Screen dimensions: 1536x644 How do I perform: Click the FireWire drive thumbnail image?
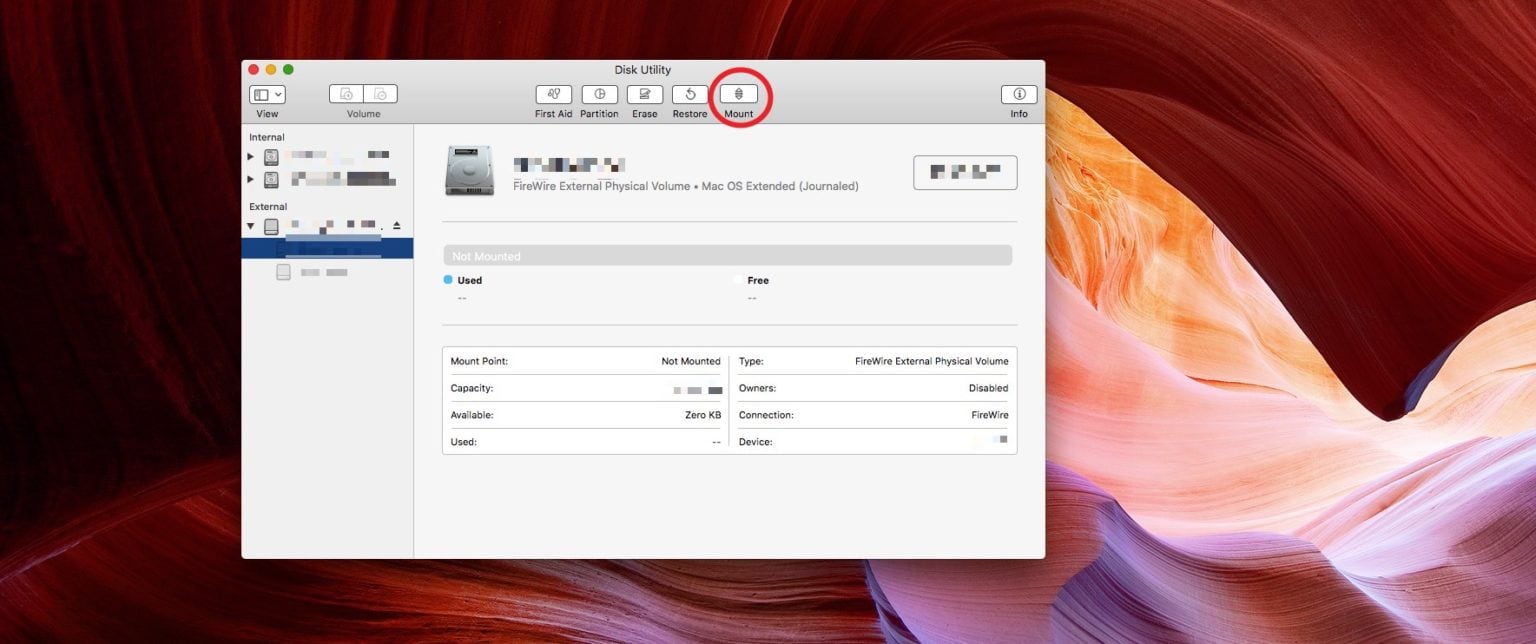[469, 170]
